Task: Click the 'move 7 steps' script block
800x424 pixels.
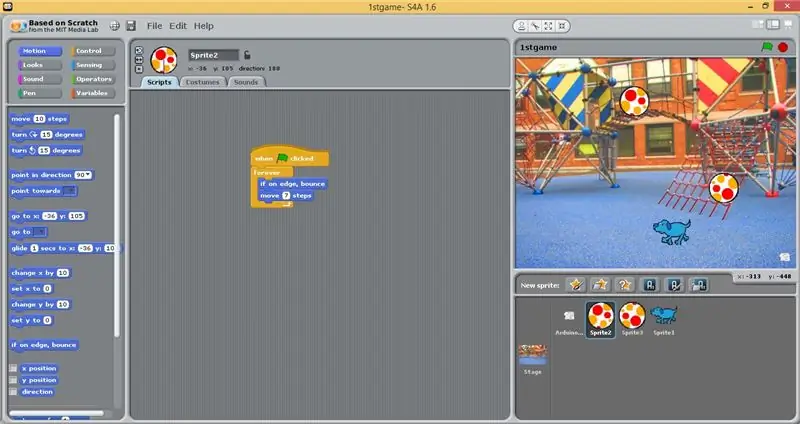Action: point(285,196)
